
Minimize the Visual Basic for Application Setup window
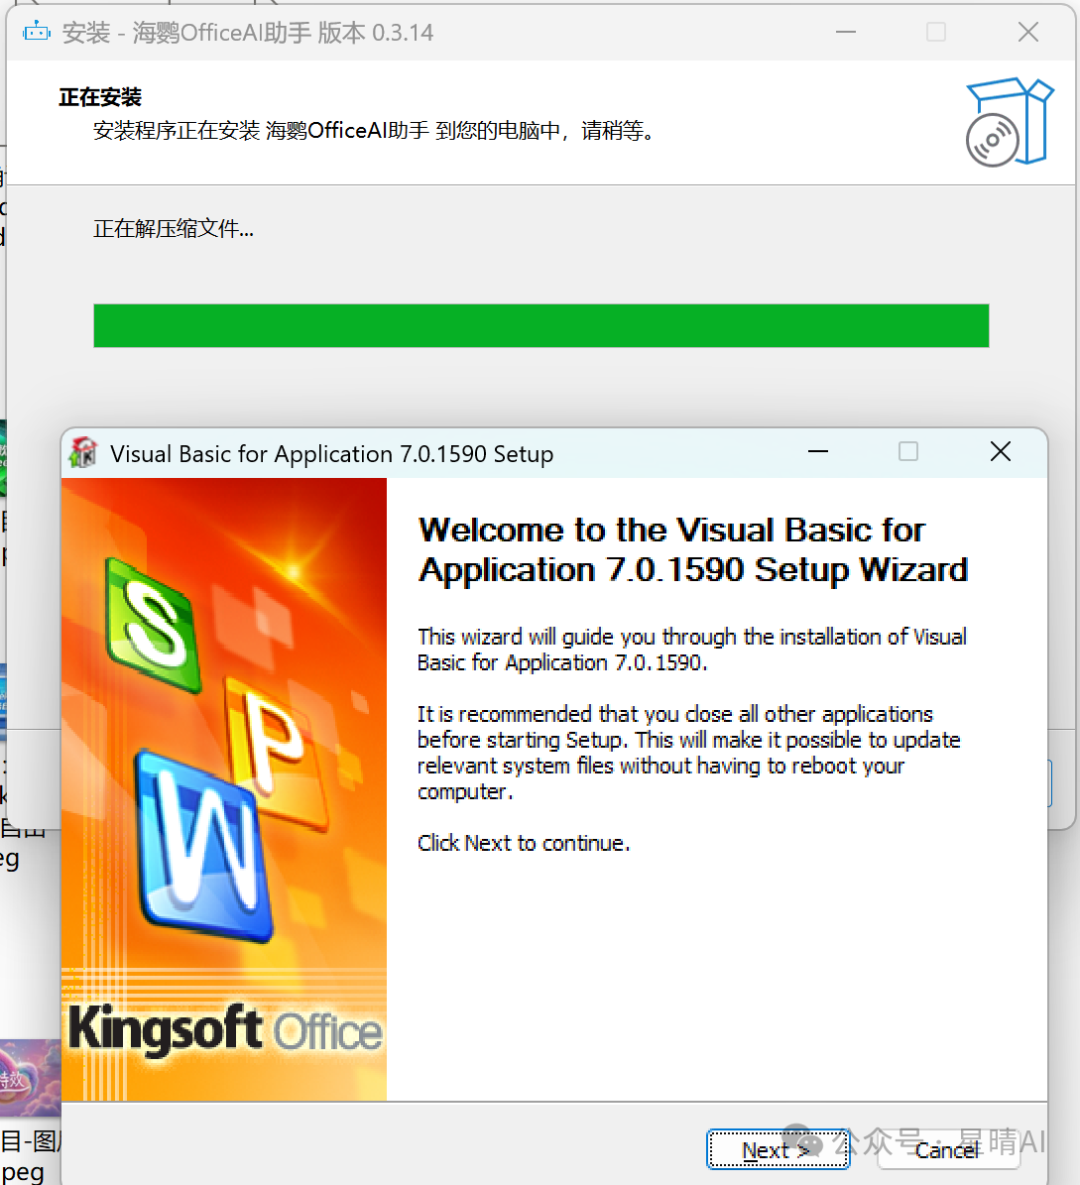(x=818, y=452)
